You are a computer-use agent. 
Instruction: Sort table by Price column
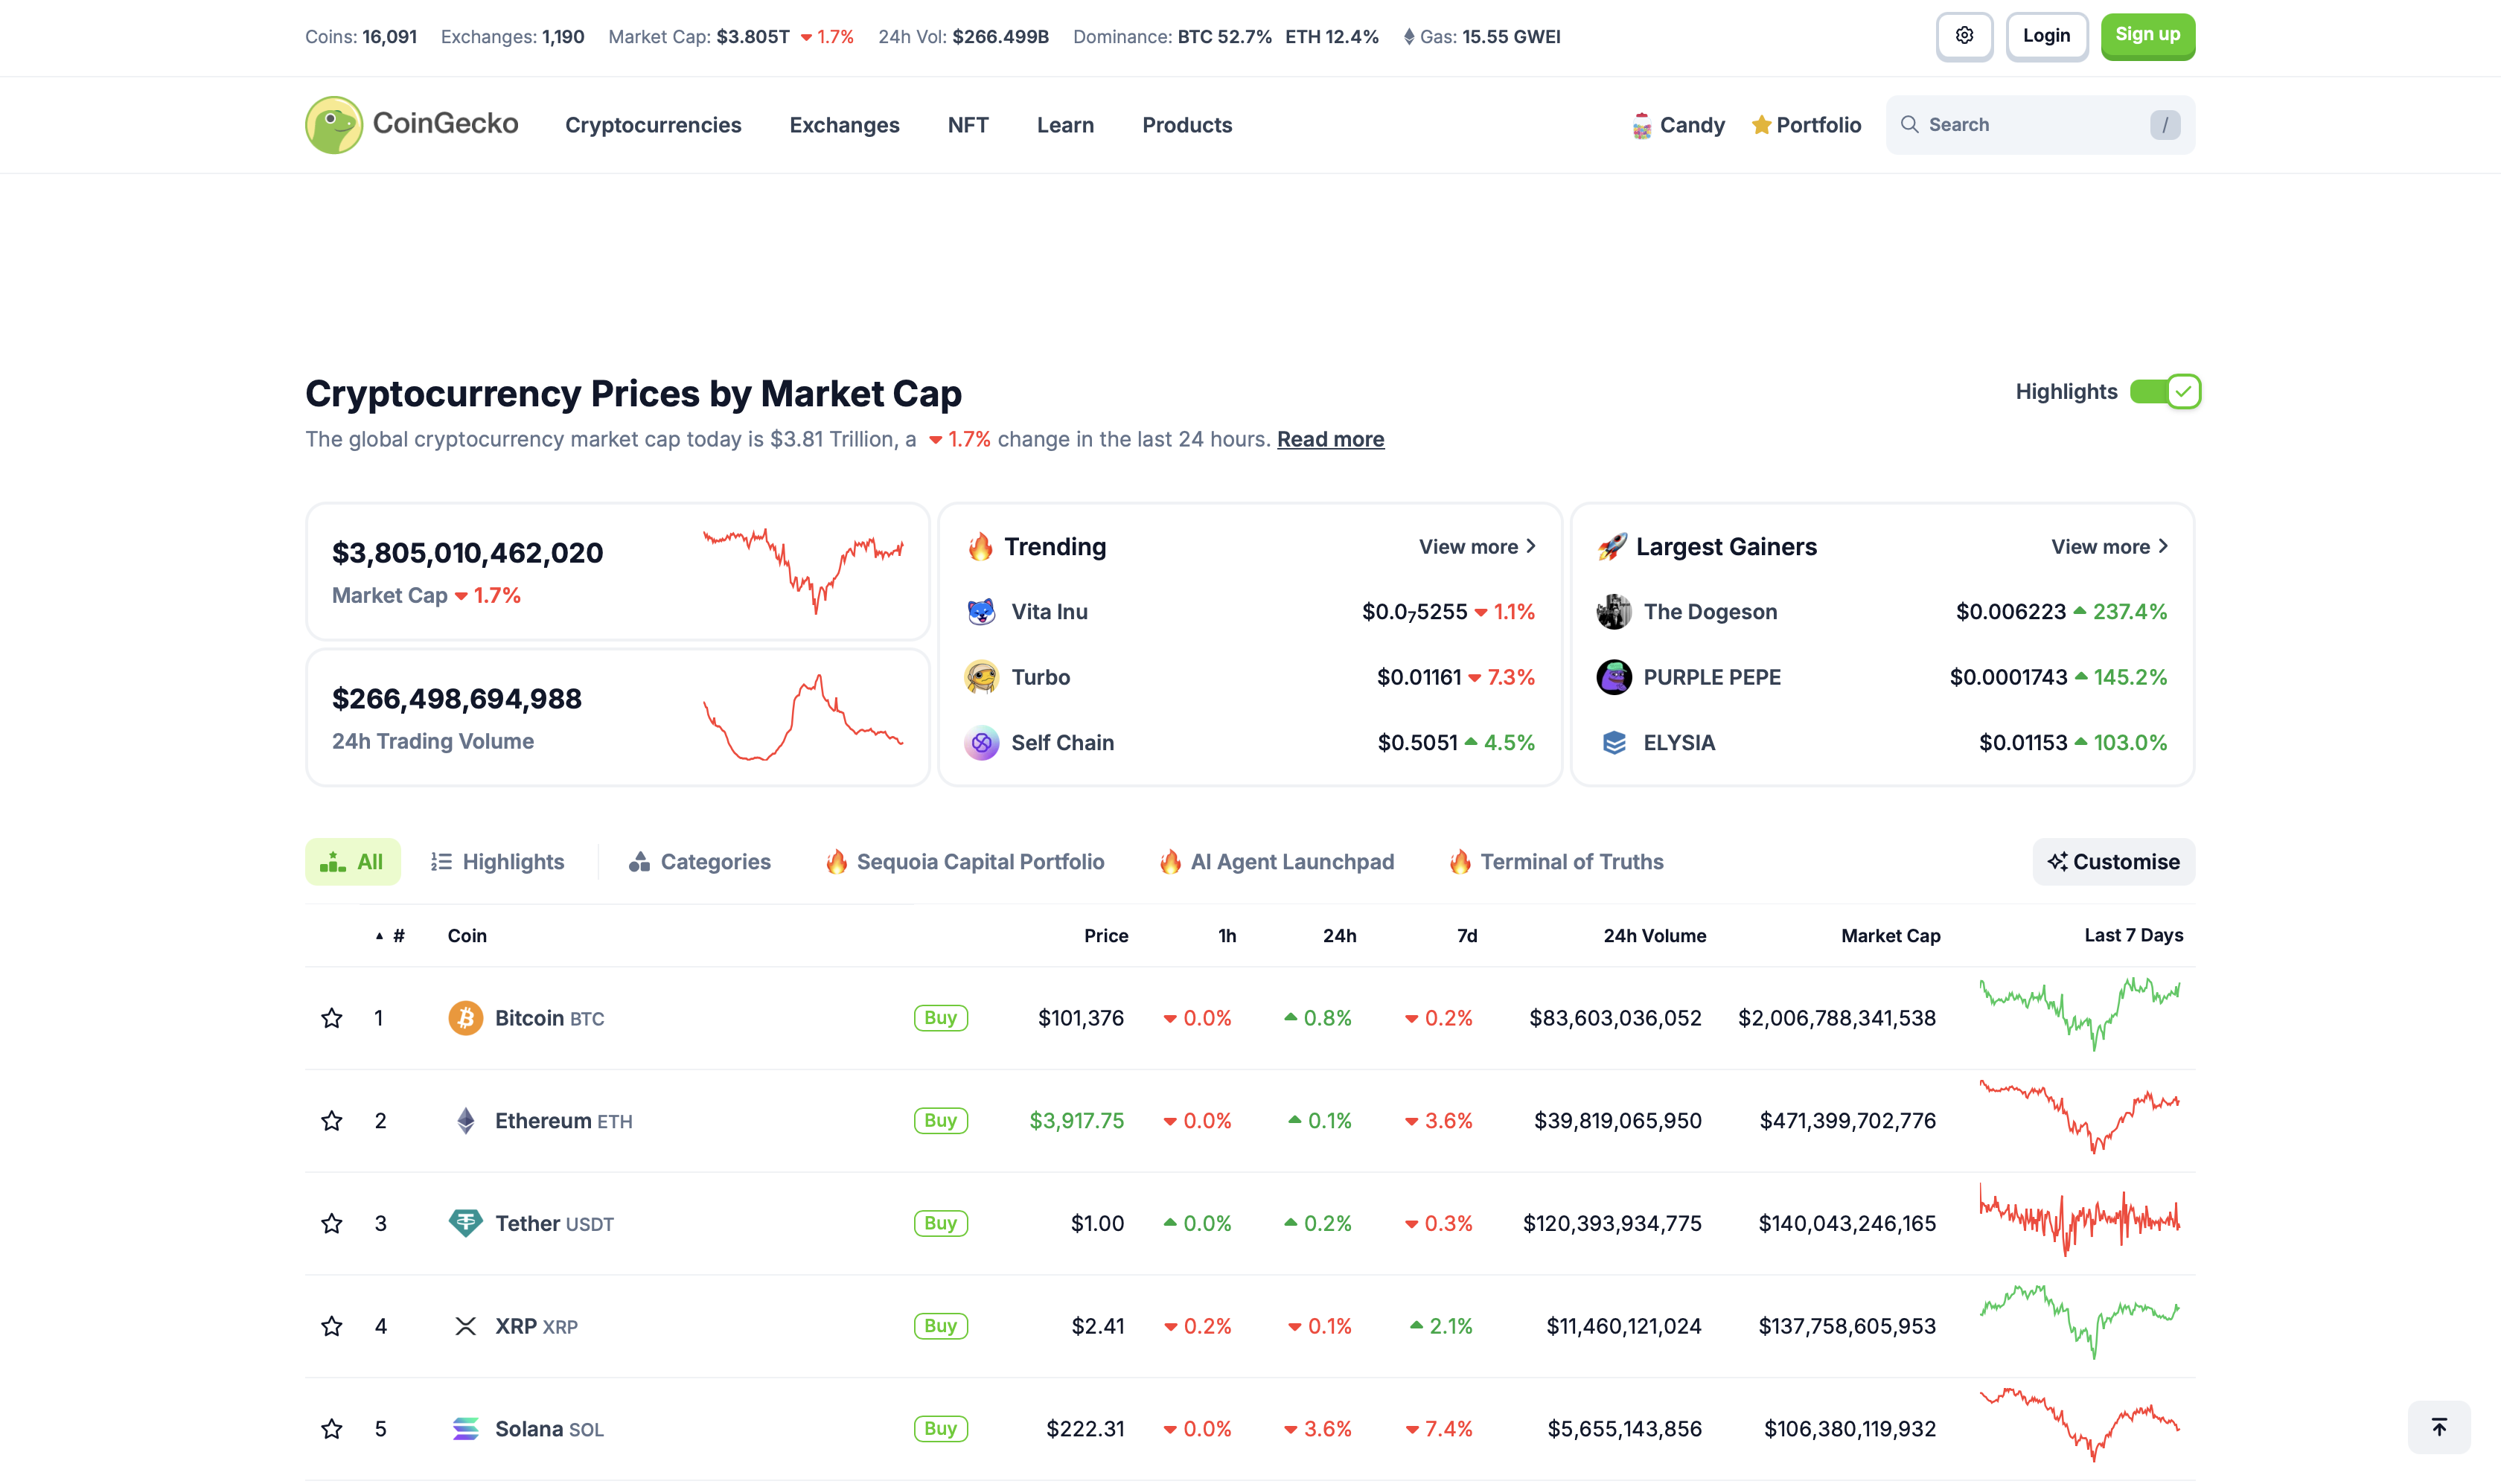coord(1106,936)
